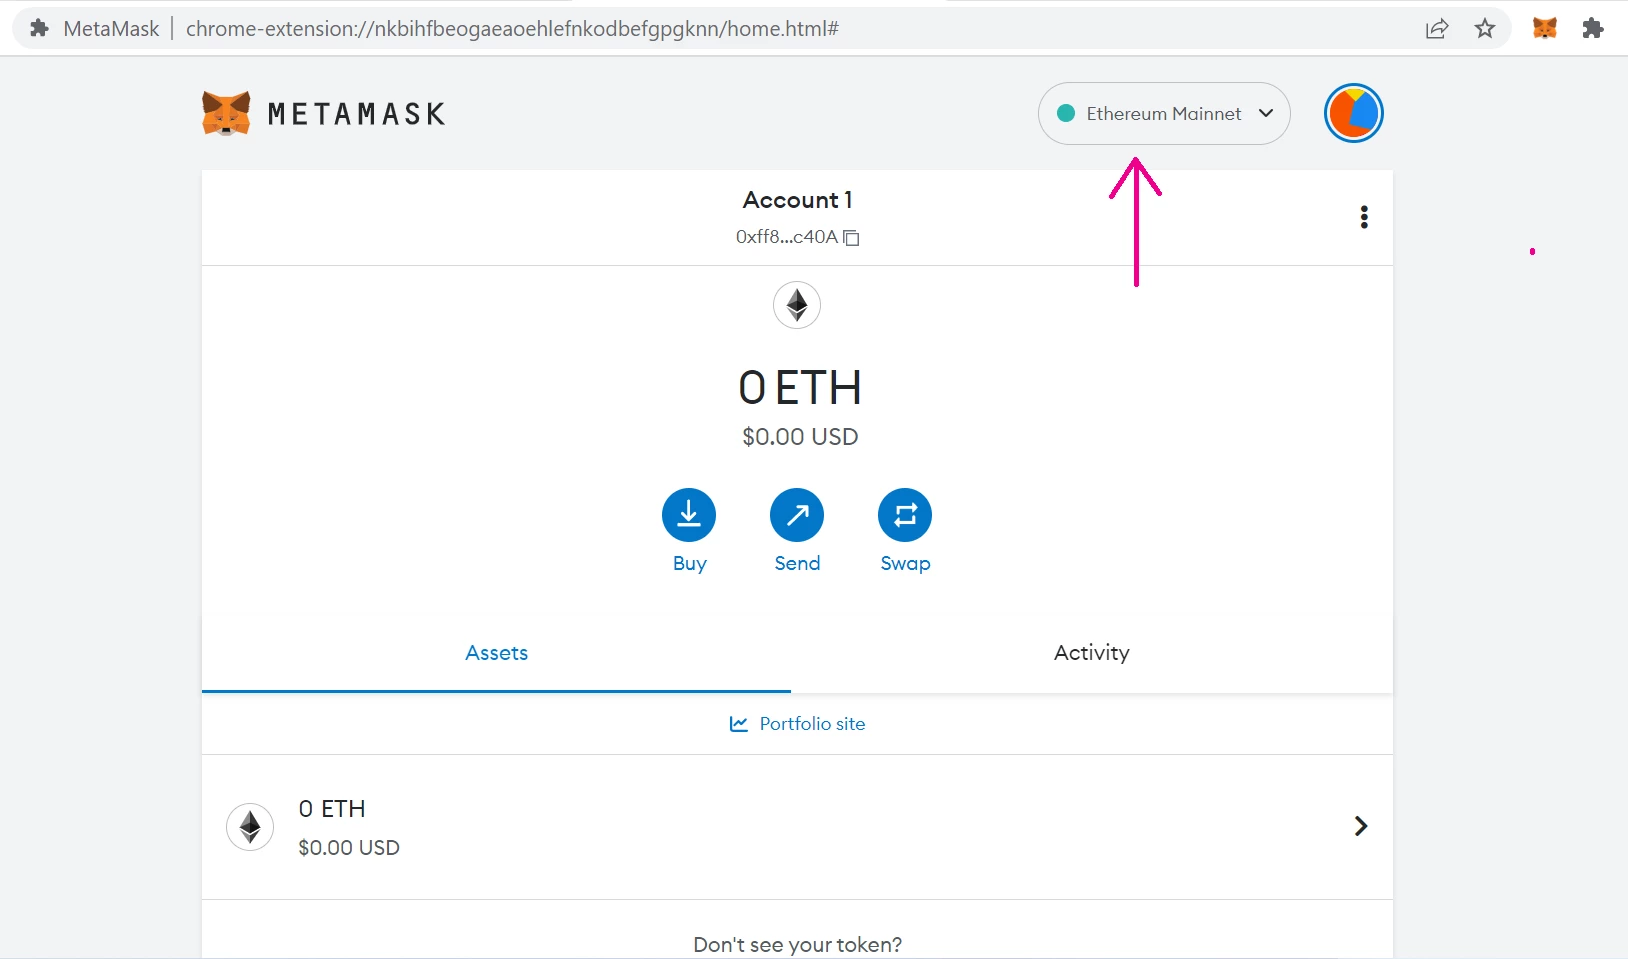Click the Account 1 name
1628x959 pixels.
(x=797, y=200)
